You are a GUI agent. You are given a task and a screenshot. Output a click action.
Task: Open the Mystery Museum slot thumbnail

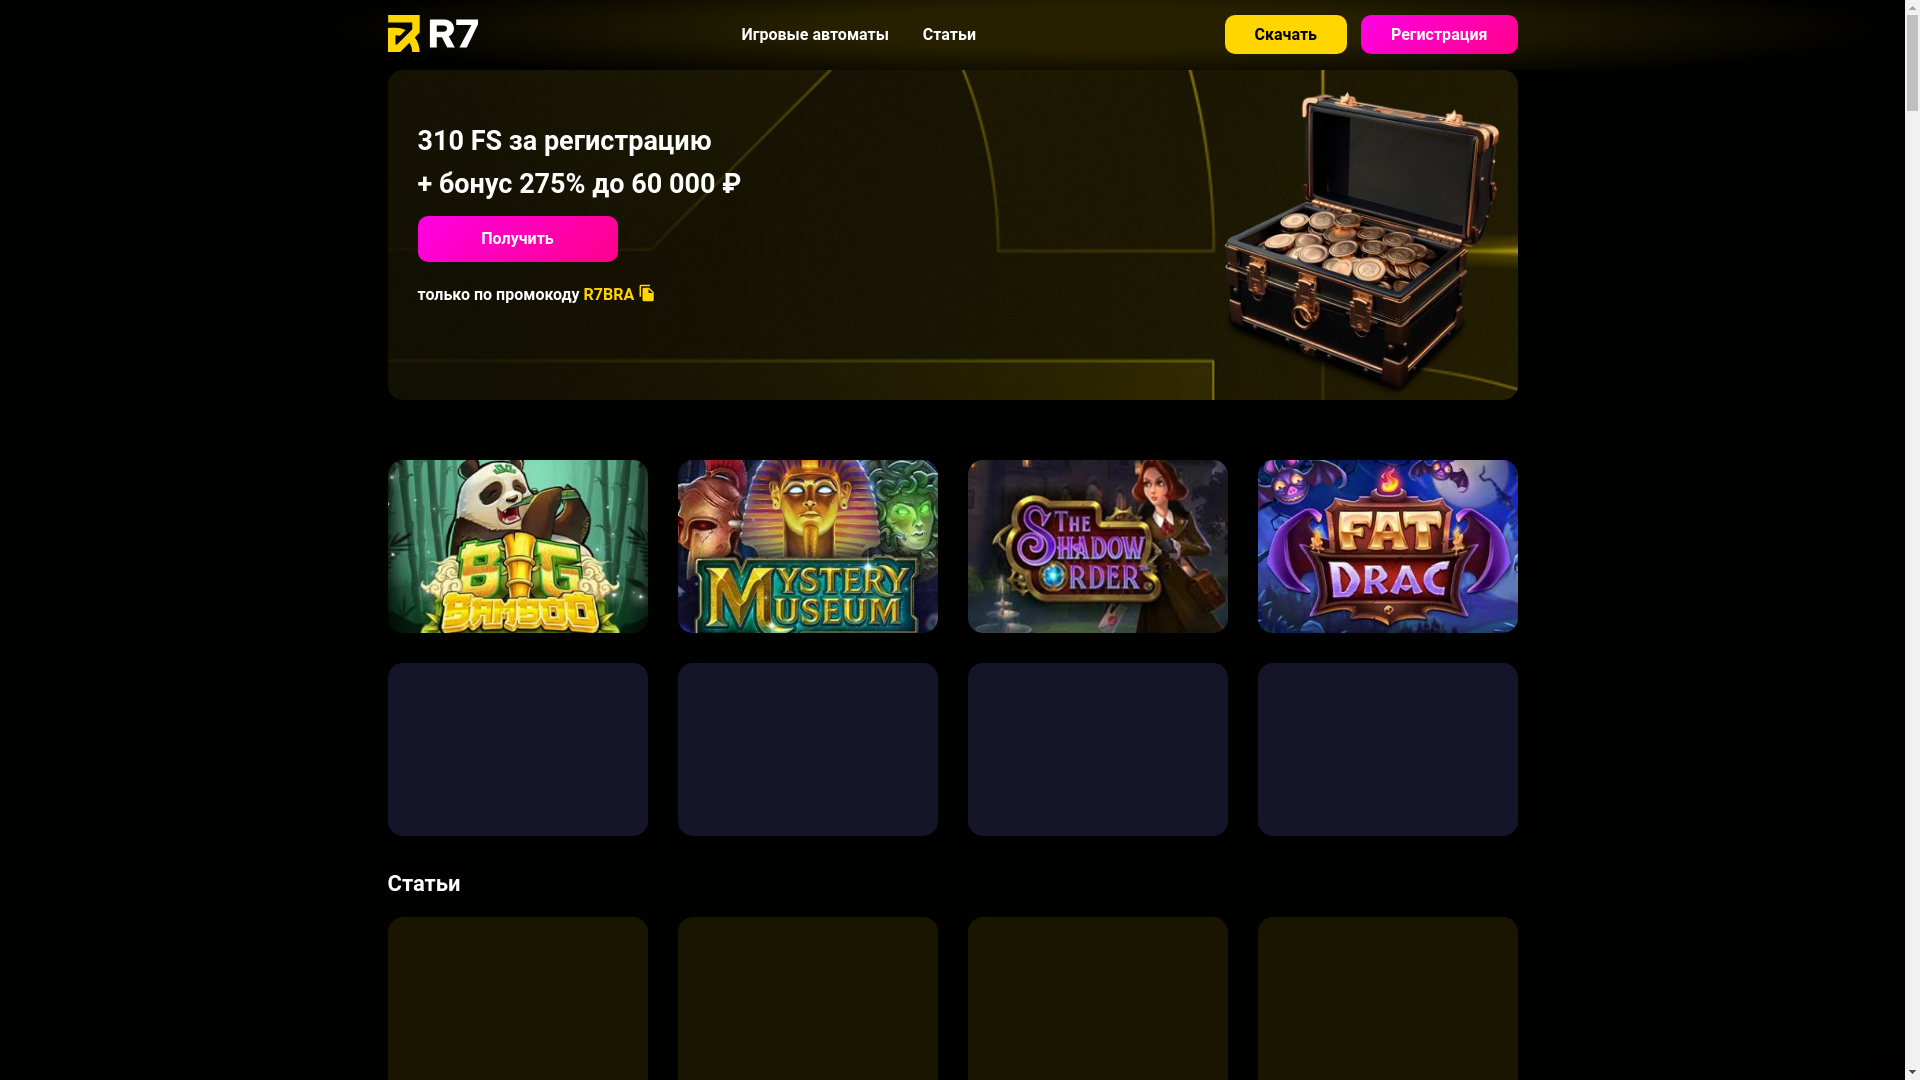(808, 546)
